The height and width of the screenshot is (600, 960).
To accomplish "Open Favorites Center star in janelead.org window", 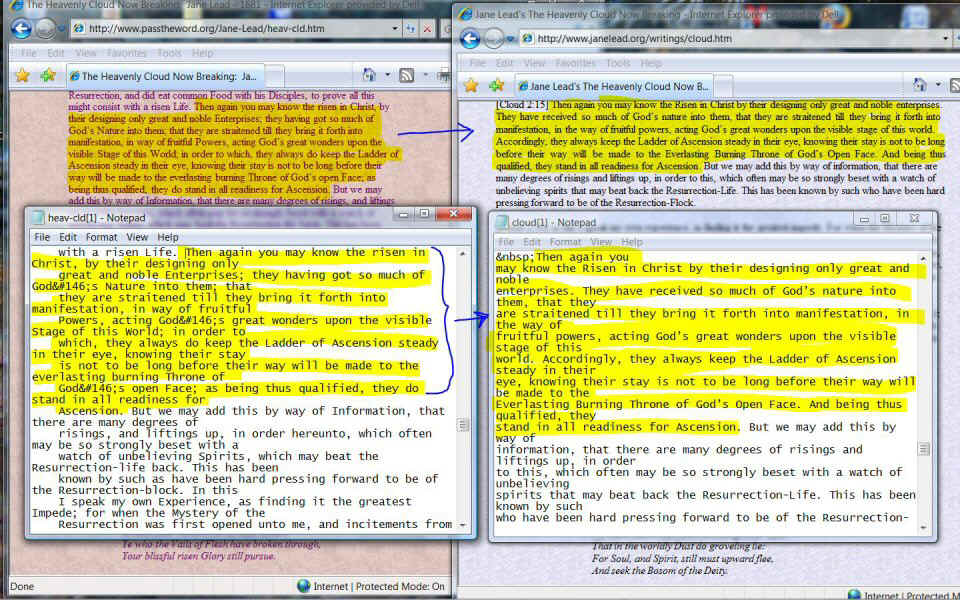I will pyautogui.click(x=470, y=86).
